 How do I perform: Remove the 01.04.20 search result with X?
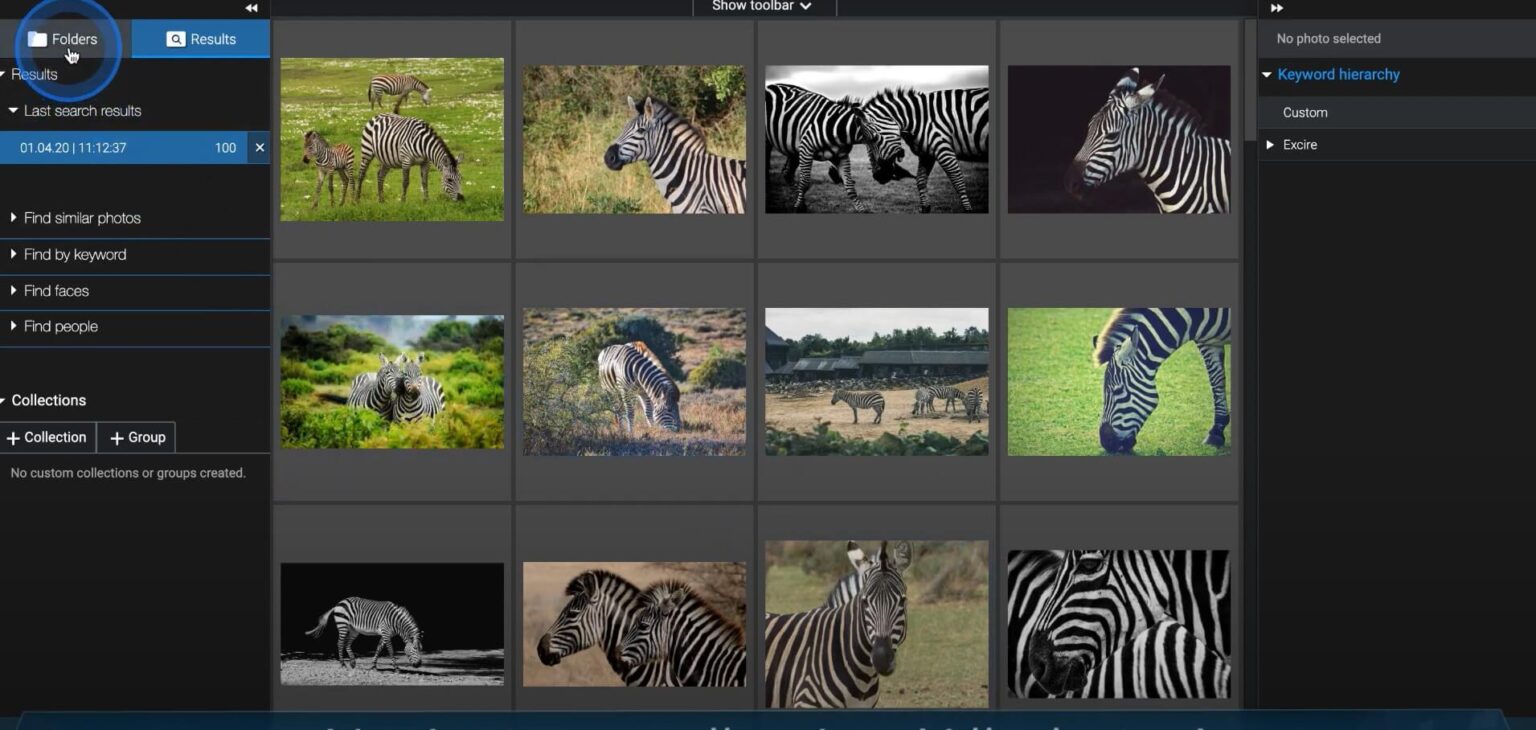pyautogui.click(x=259, y=147)
